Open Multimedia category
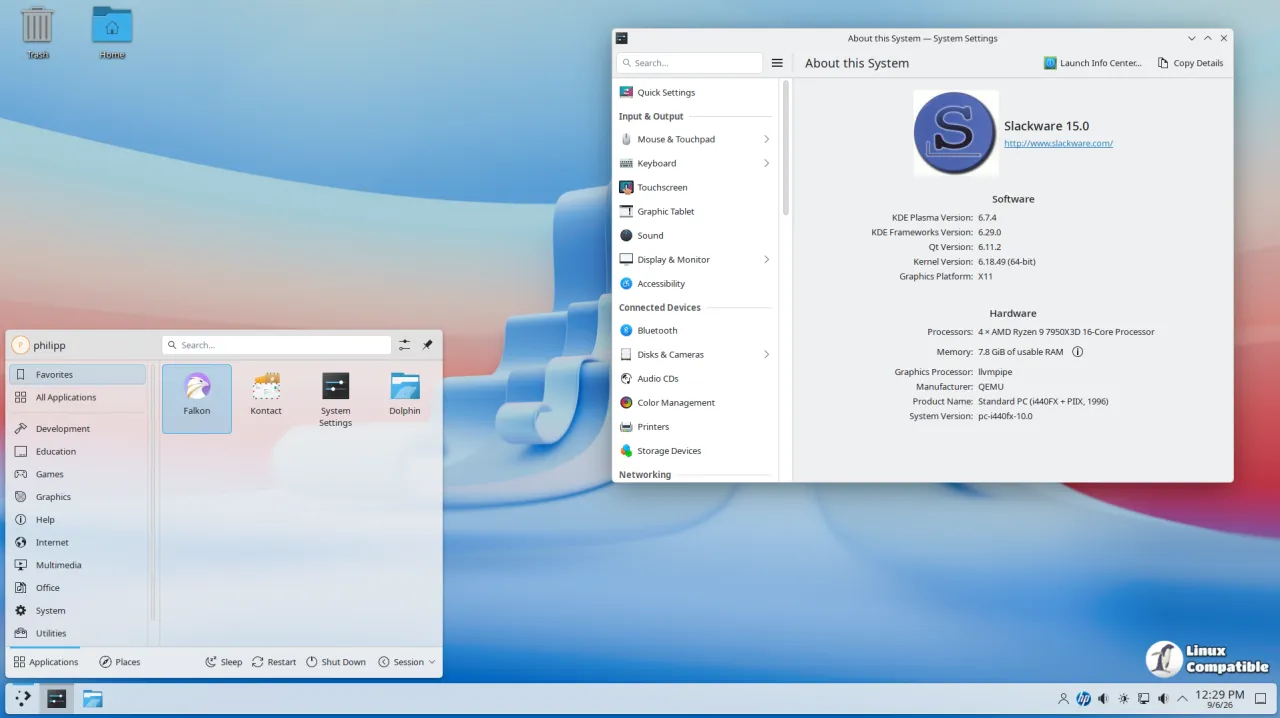 [x=78, y=565]
